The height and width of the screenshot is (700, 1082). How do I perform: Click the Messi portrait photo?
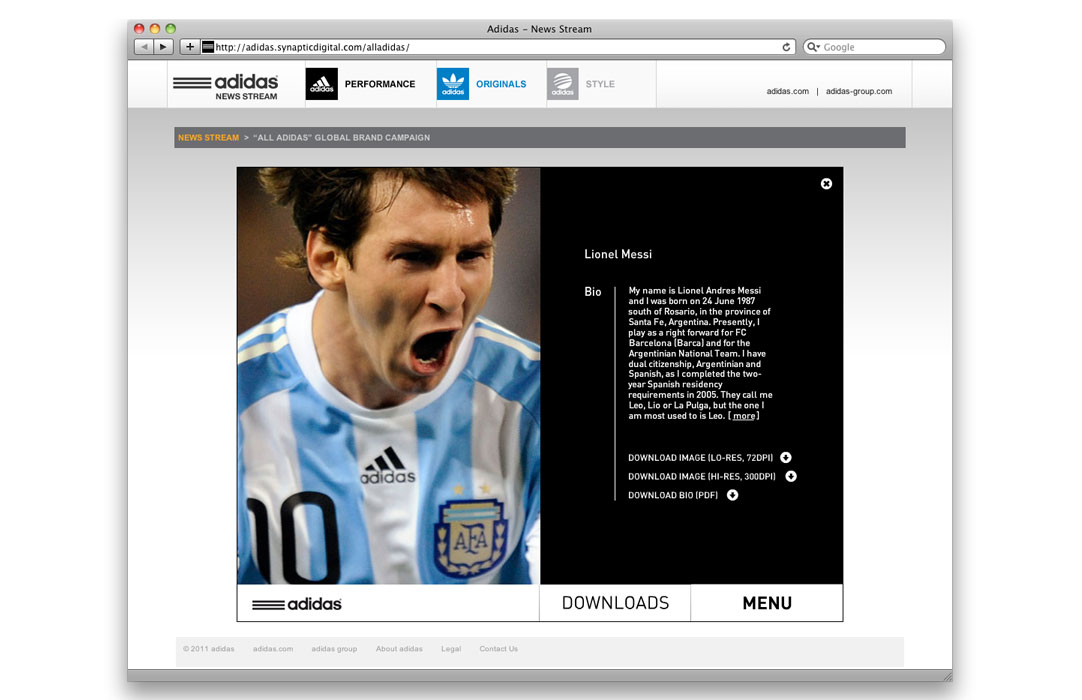click(388, 376)
